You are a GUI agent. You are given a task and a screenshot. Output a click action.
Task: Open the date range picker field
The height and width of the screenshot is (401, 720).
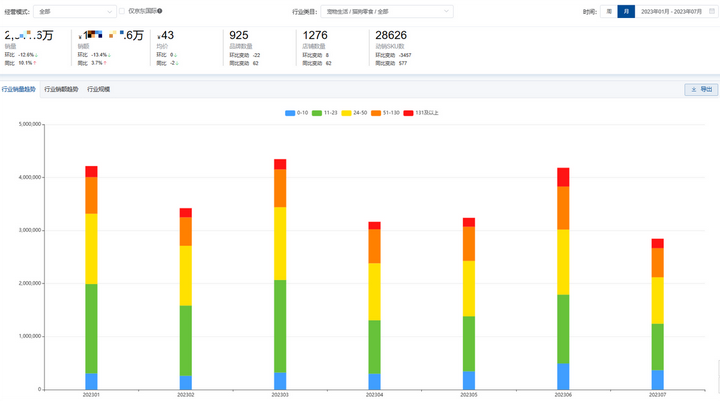click(676, 11)
